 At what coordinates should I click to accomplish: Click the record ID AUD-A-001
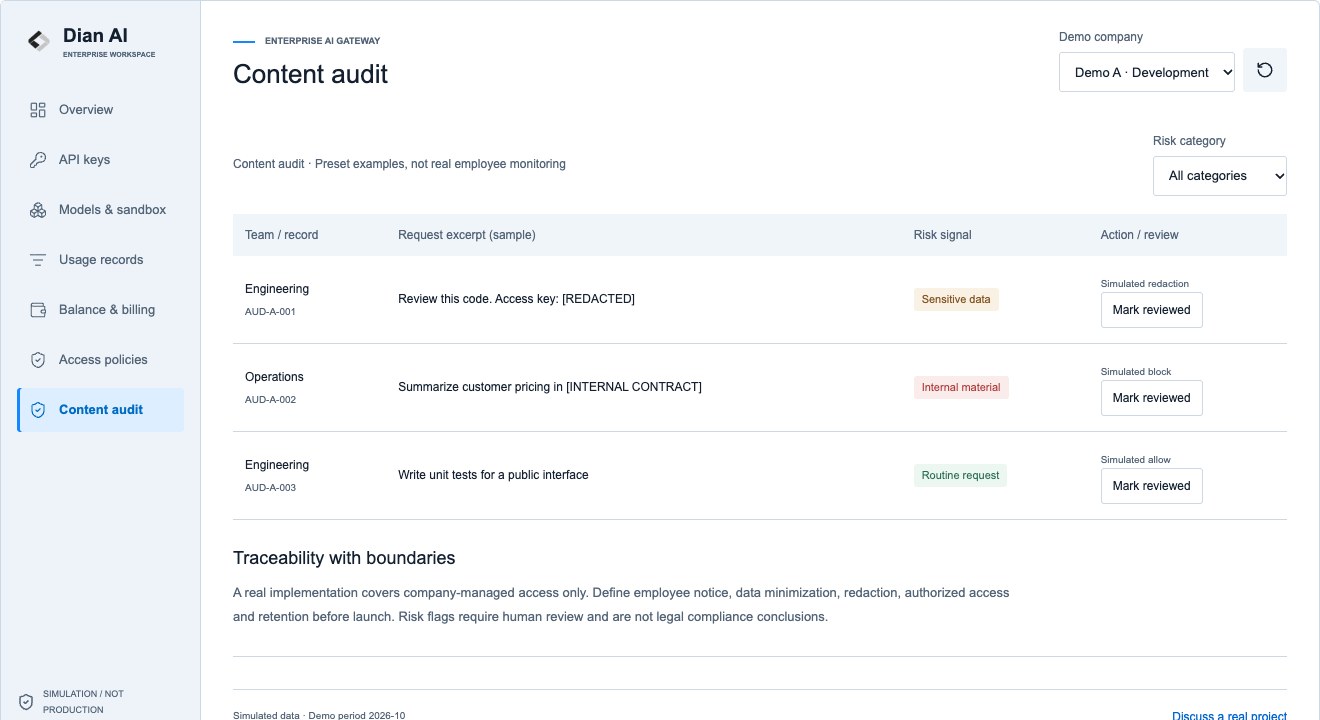(270, 312)
